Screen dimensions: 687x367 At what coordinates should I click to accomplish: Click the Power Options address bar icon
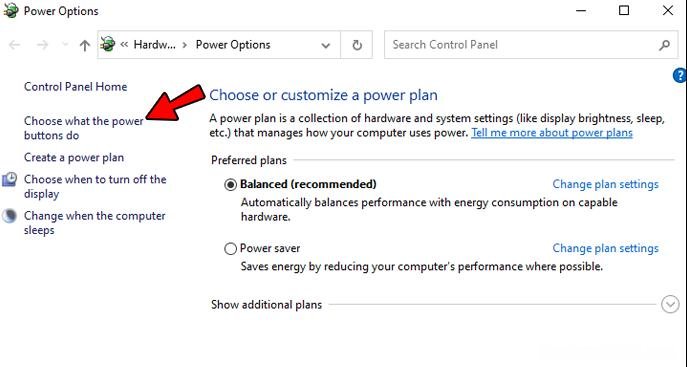coord(108,44)
